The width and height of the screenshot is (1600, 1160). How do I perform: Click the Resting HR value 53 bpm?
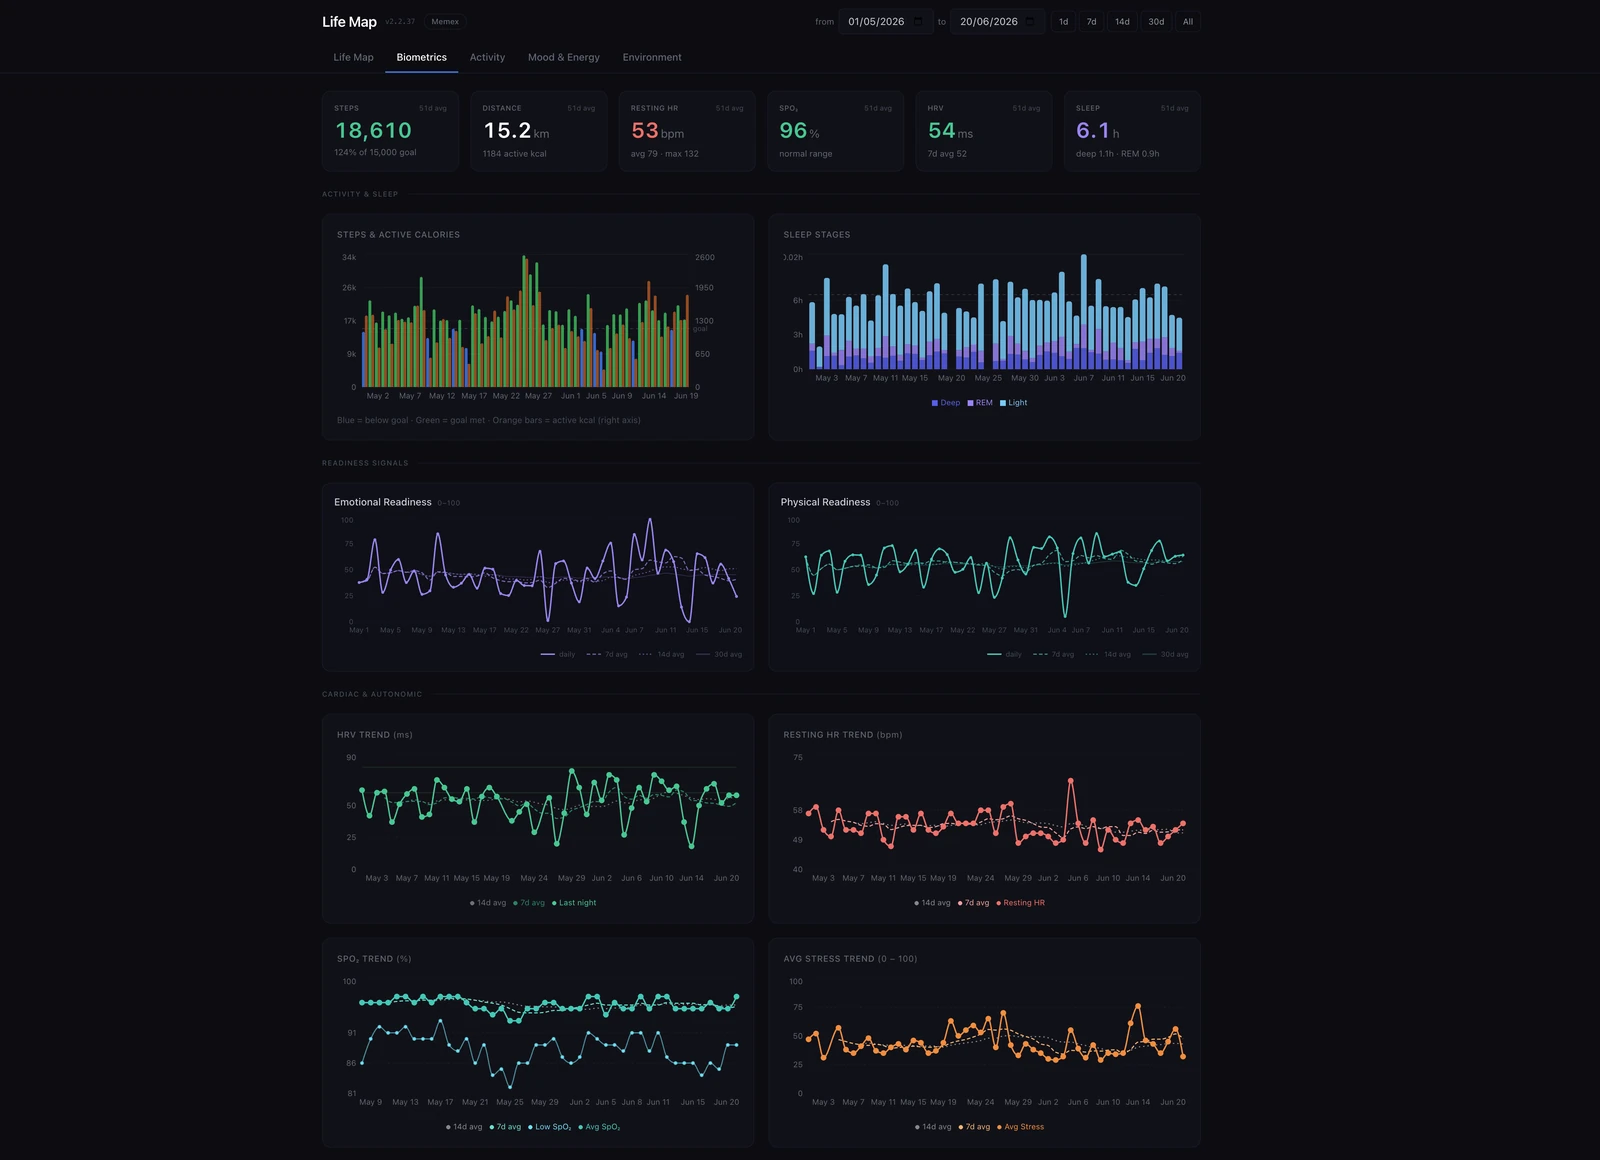click(x=657, y=131)
